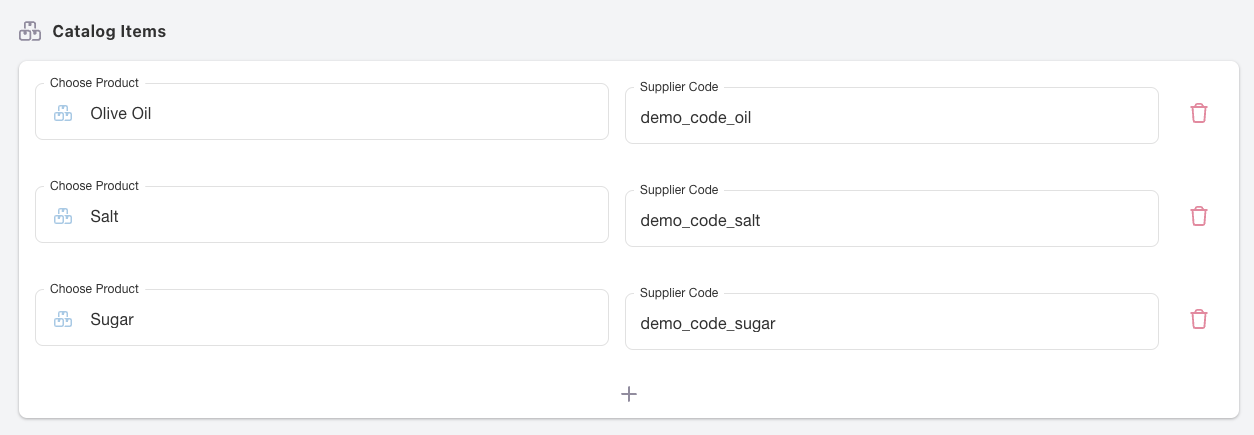Click the Catalog Items section heading

point(109,31)
